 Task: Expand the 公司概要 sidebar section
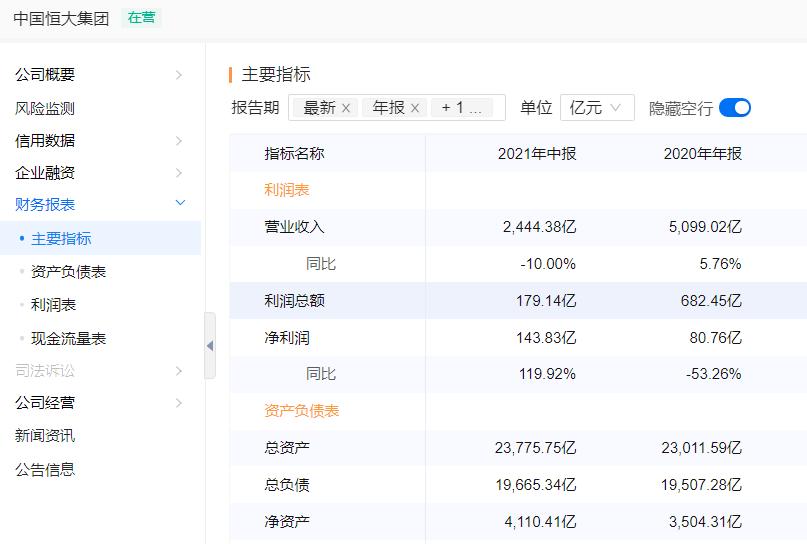(179, 75)
